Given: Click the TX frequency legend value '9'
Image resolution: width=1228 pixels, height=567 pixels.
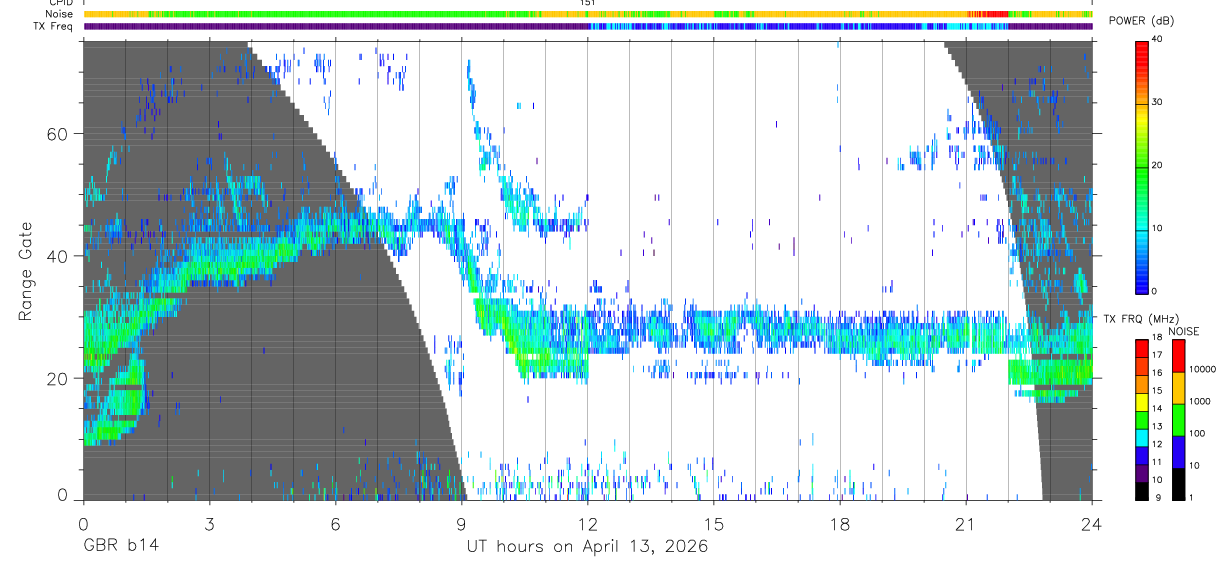Looking at the screenshot, I should coord(1160,497).
